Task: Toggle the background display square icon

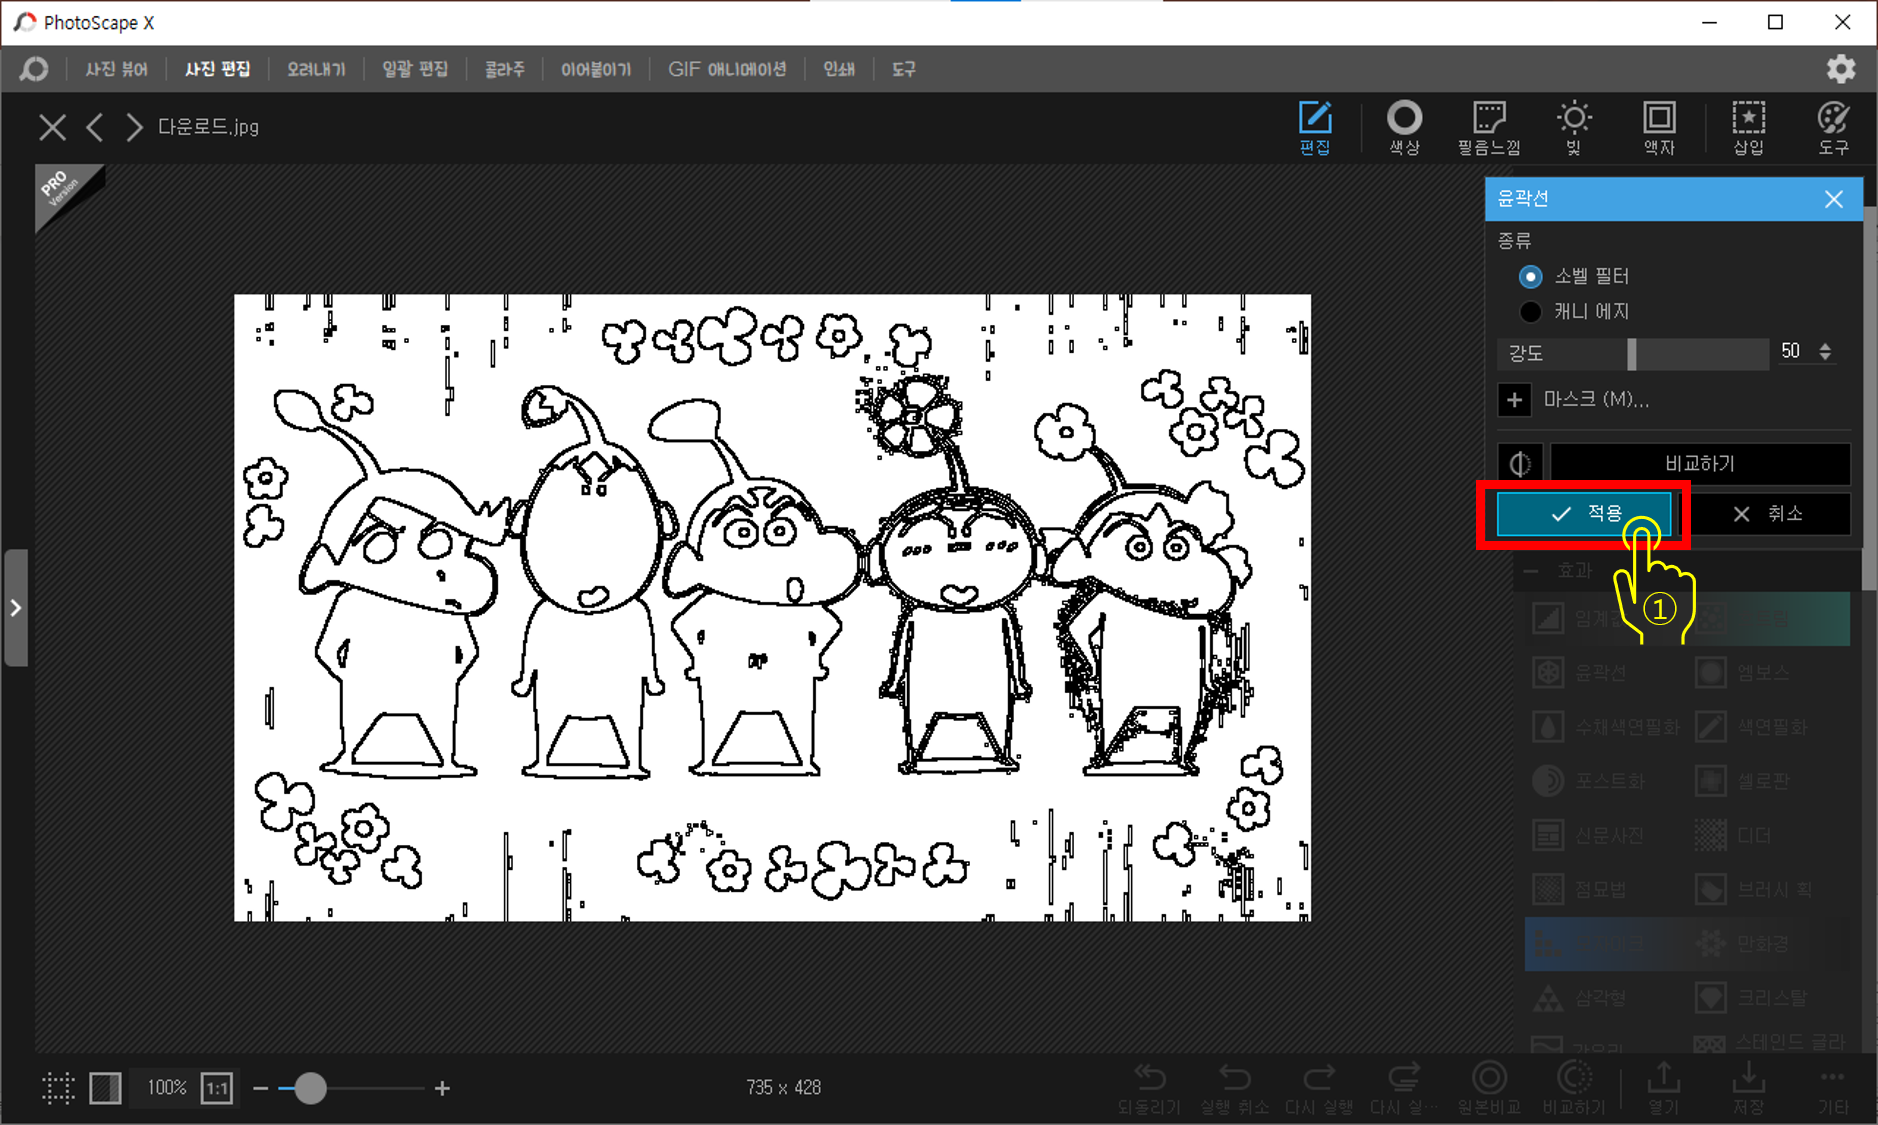Action: (105, 1088)
